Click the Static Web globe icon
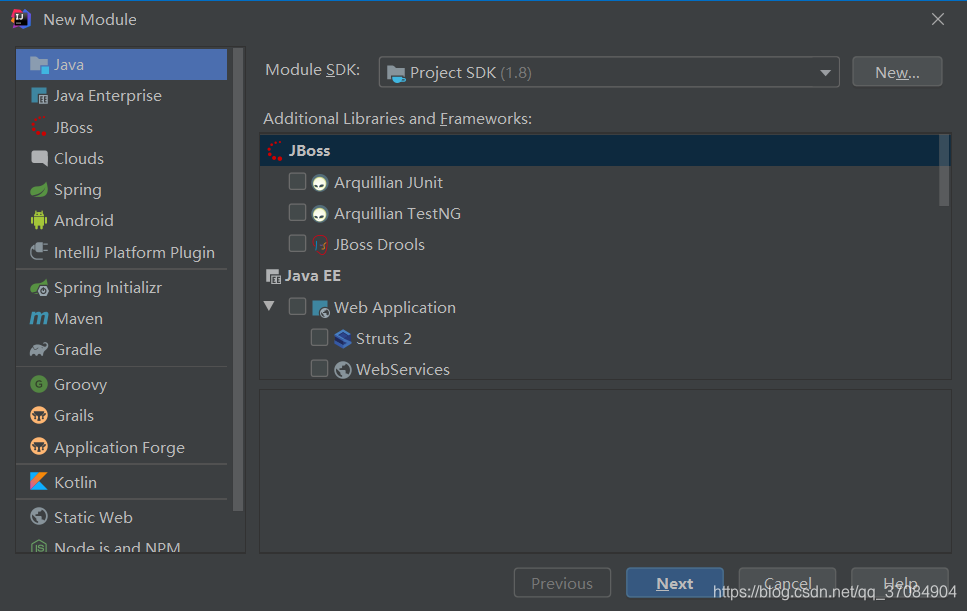Viewport: 967px width, 611px height. [x=39, y=516]
